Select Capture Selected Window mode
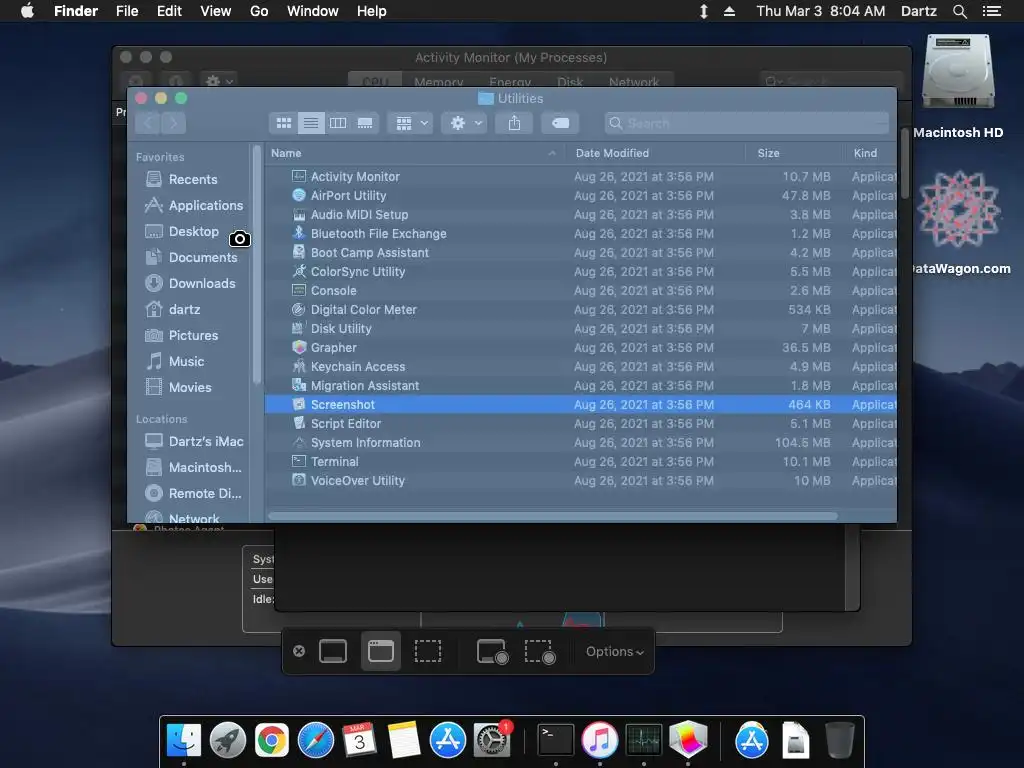1024x768 pixels. click(x=381, y=651)
